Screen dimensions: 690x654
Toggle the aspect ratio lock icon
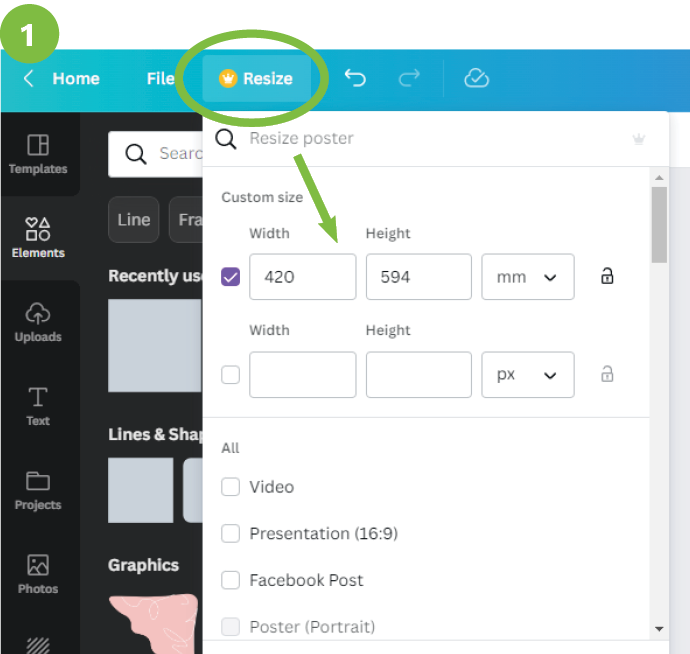pyautogui.click(x=607, y=277)
